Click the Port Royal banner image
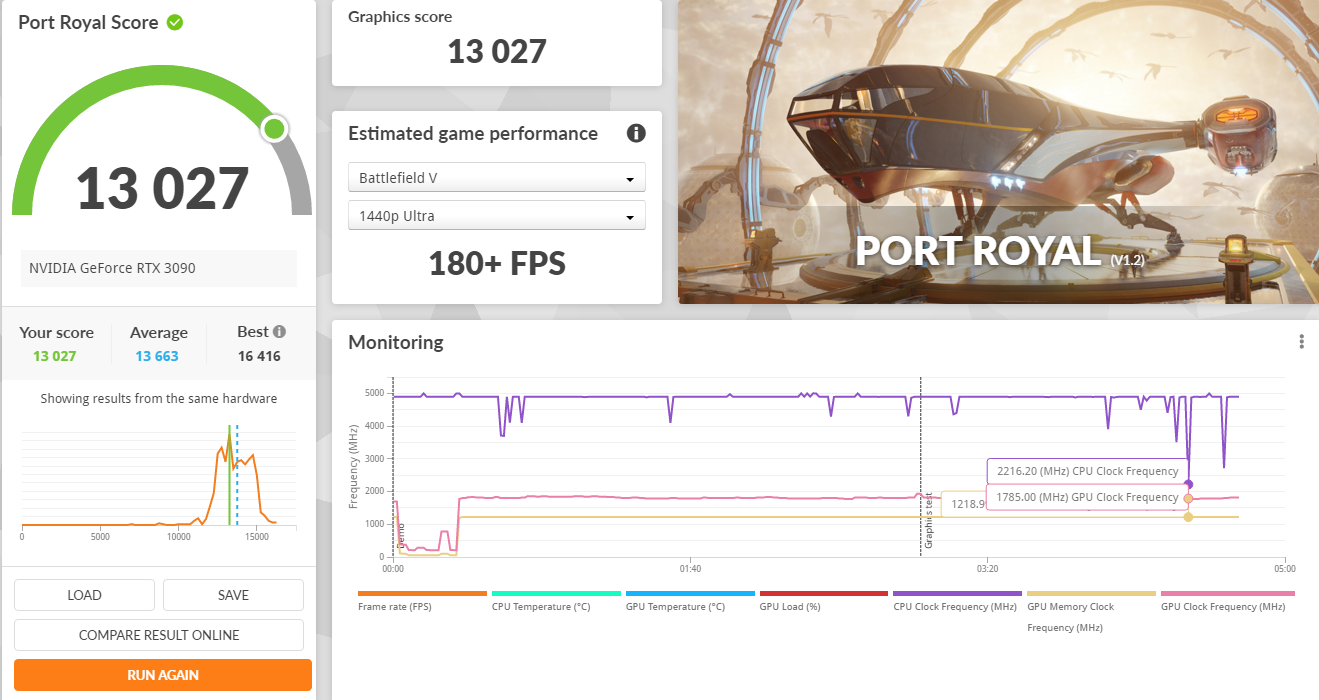Viewport: 1319px width, 700px height. [998, 152]
